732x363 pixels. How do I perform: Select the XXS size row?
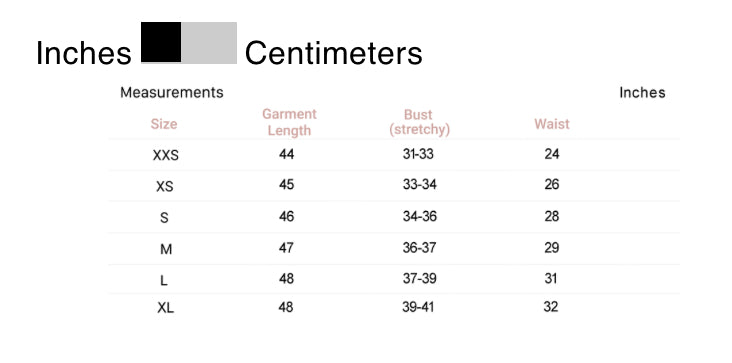click(394, 155)
